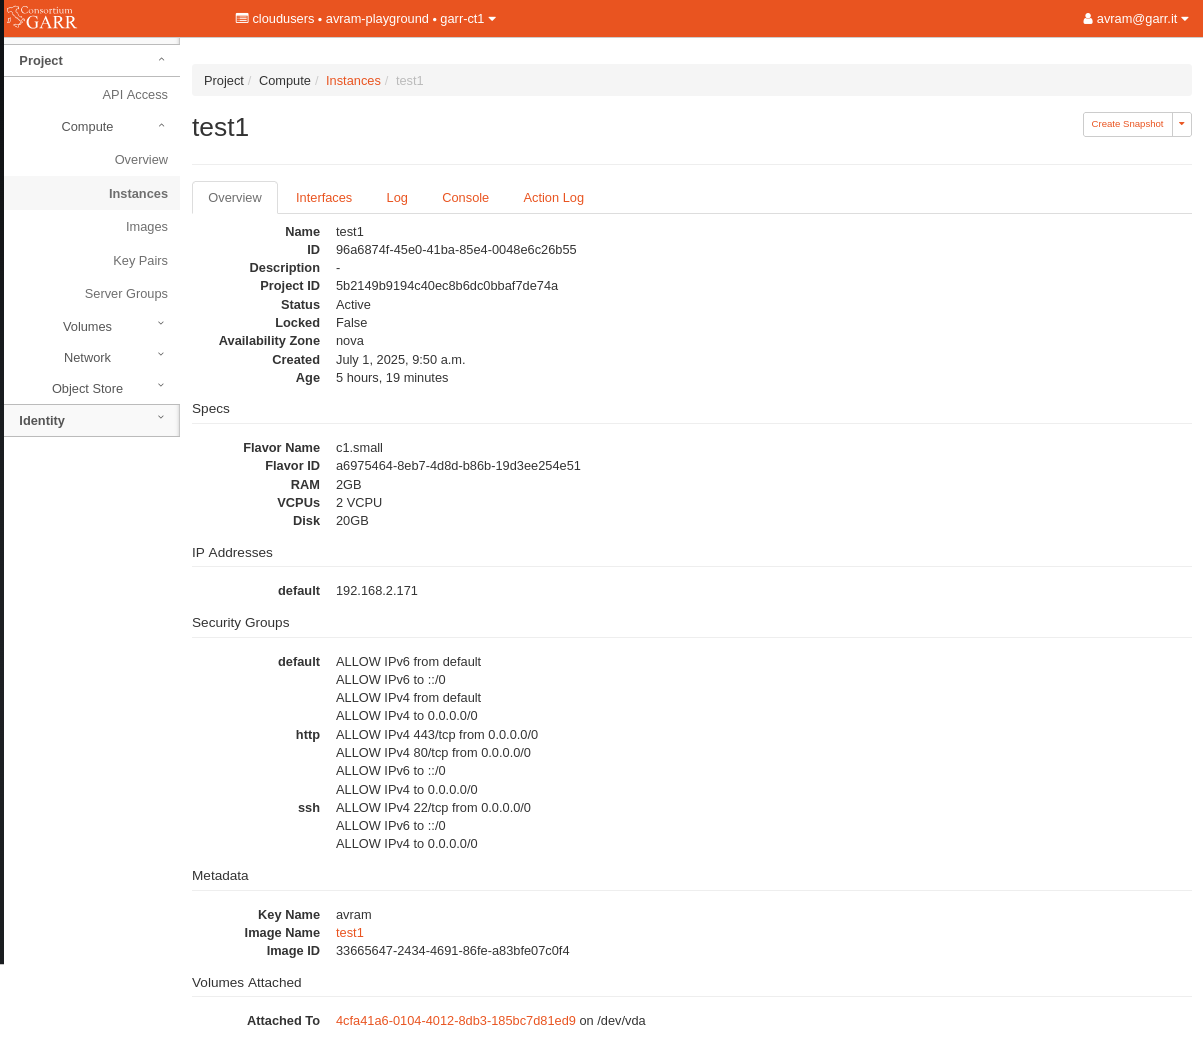Click the Compute breadcrumb item
1203x1054 pixels.
click(x=285, y=81)
